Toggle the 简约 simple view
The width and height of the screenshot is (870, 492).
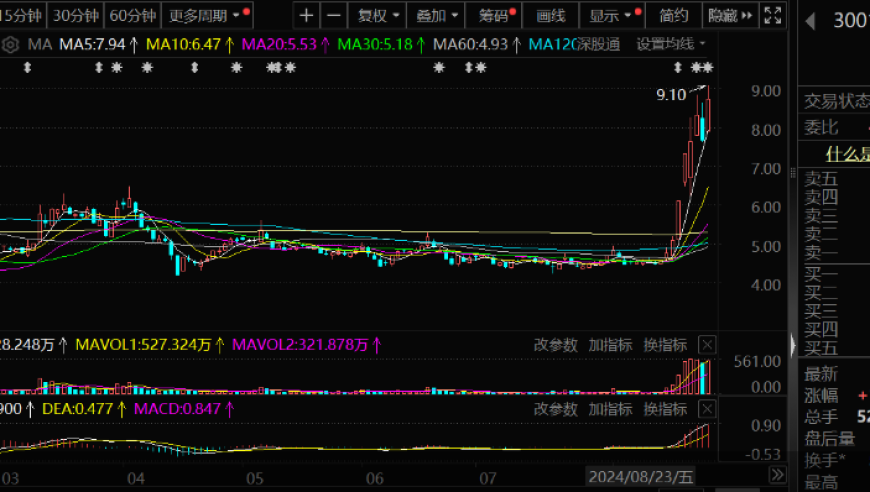672,15
